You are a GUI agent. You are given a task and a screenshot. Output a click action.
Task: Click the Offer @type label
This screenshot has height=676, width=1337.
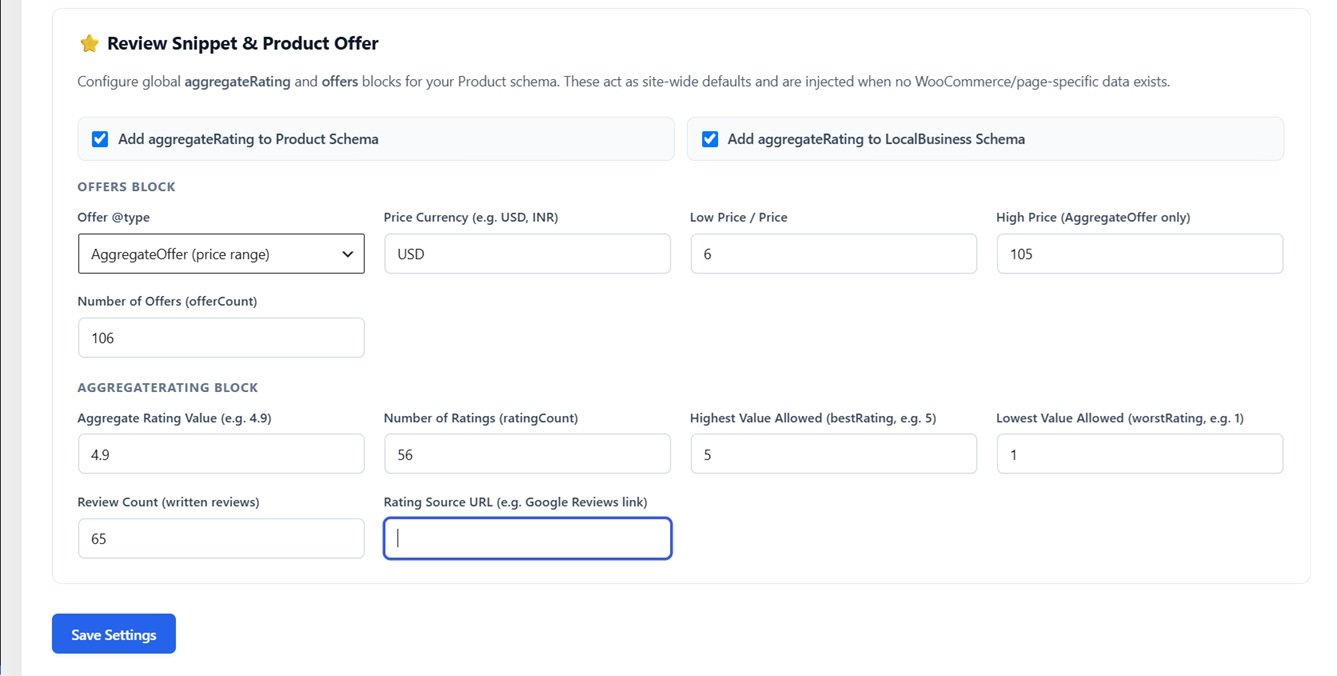click(x=114, y=217)
